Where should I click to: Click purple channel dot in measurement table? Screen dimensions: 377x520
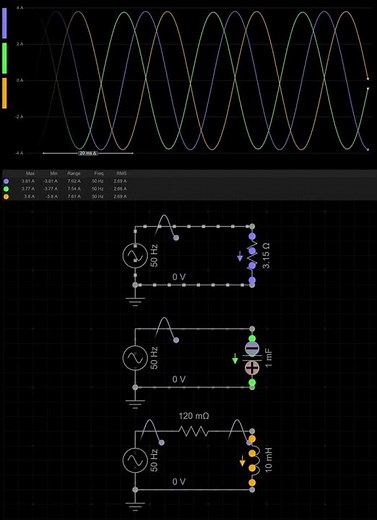6,181
